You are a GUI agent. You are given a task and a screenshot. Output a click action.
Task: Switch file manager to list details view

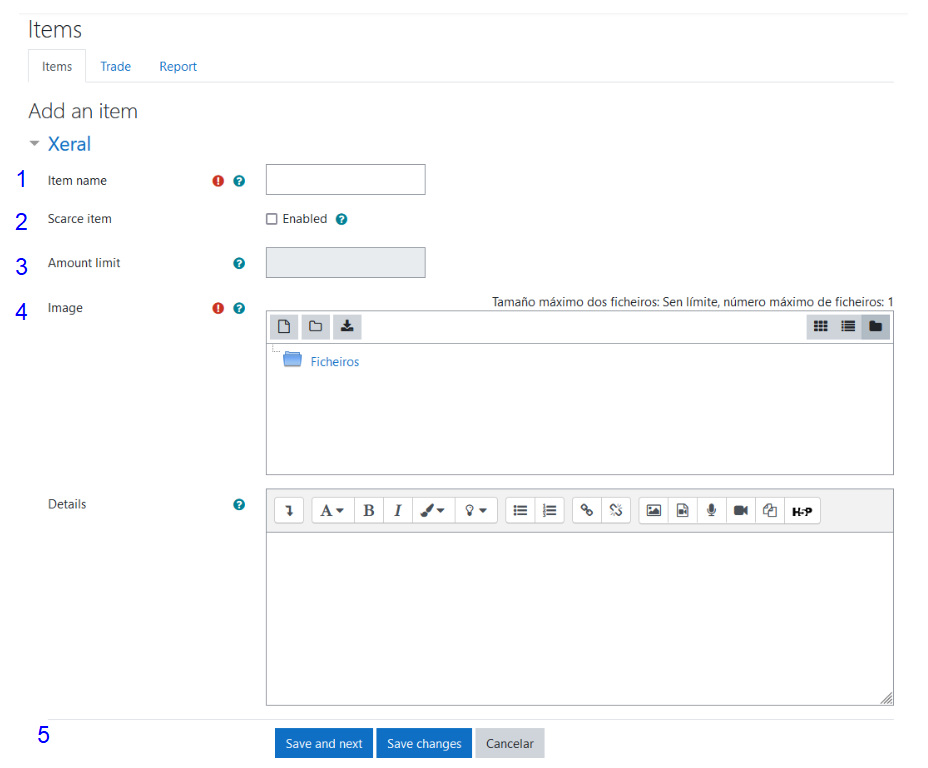pyautogui.click(x=848, y=326)
